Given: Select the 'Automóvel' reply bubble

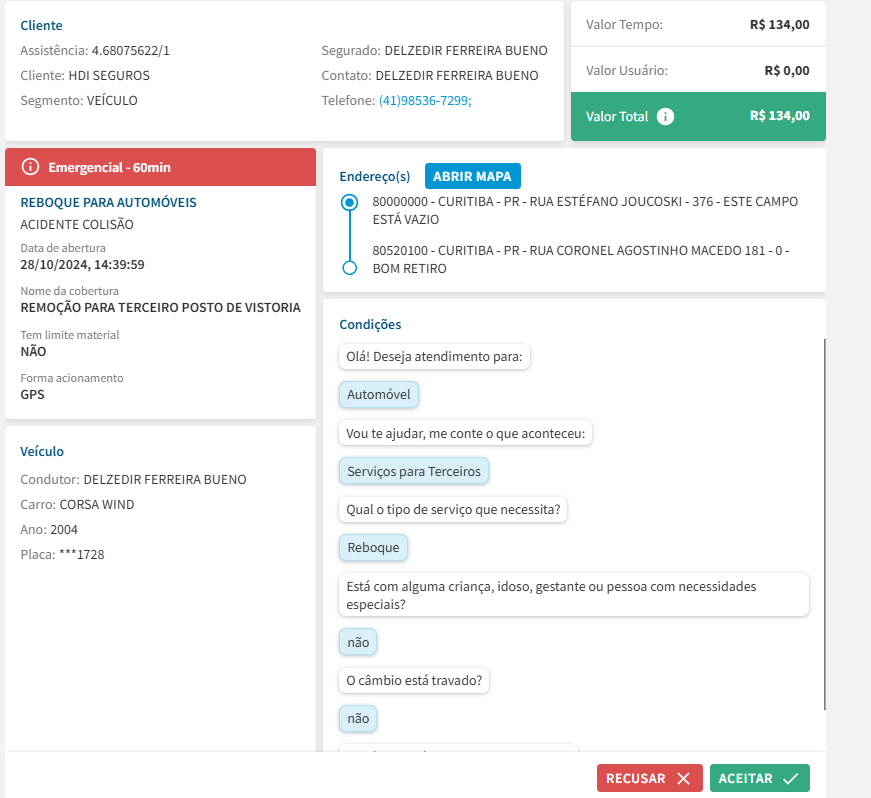Looking at the screenshot, I should click(x=379, y=395).
